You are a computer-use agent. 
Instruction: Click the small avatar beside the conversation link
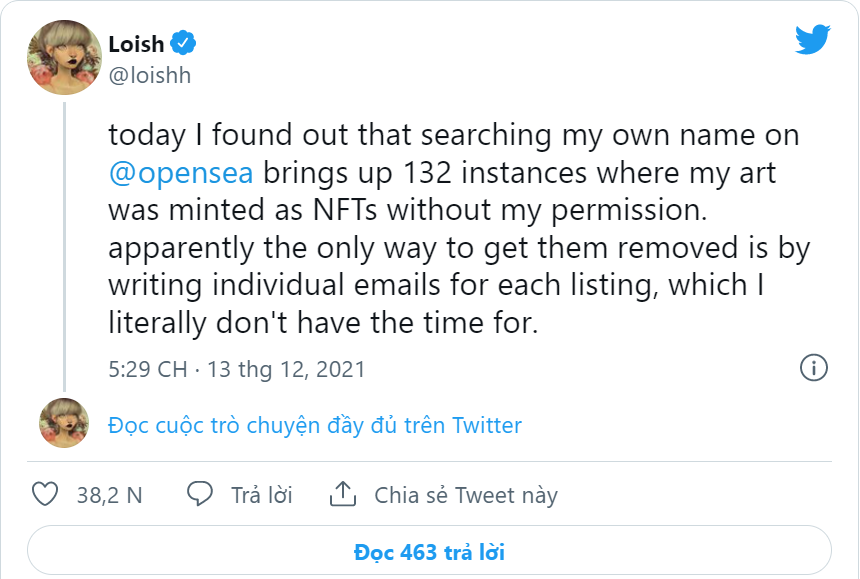[64, 422]
